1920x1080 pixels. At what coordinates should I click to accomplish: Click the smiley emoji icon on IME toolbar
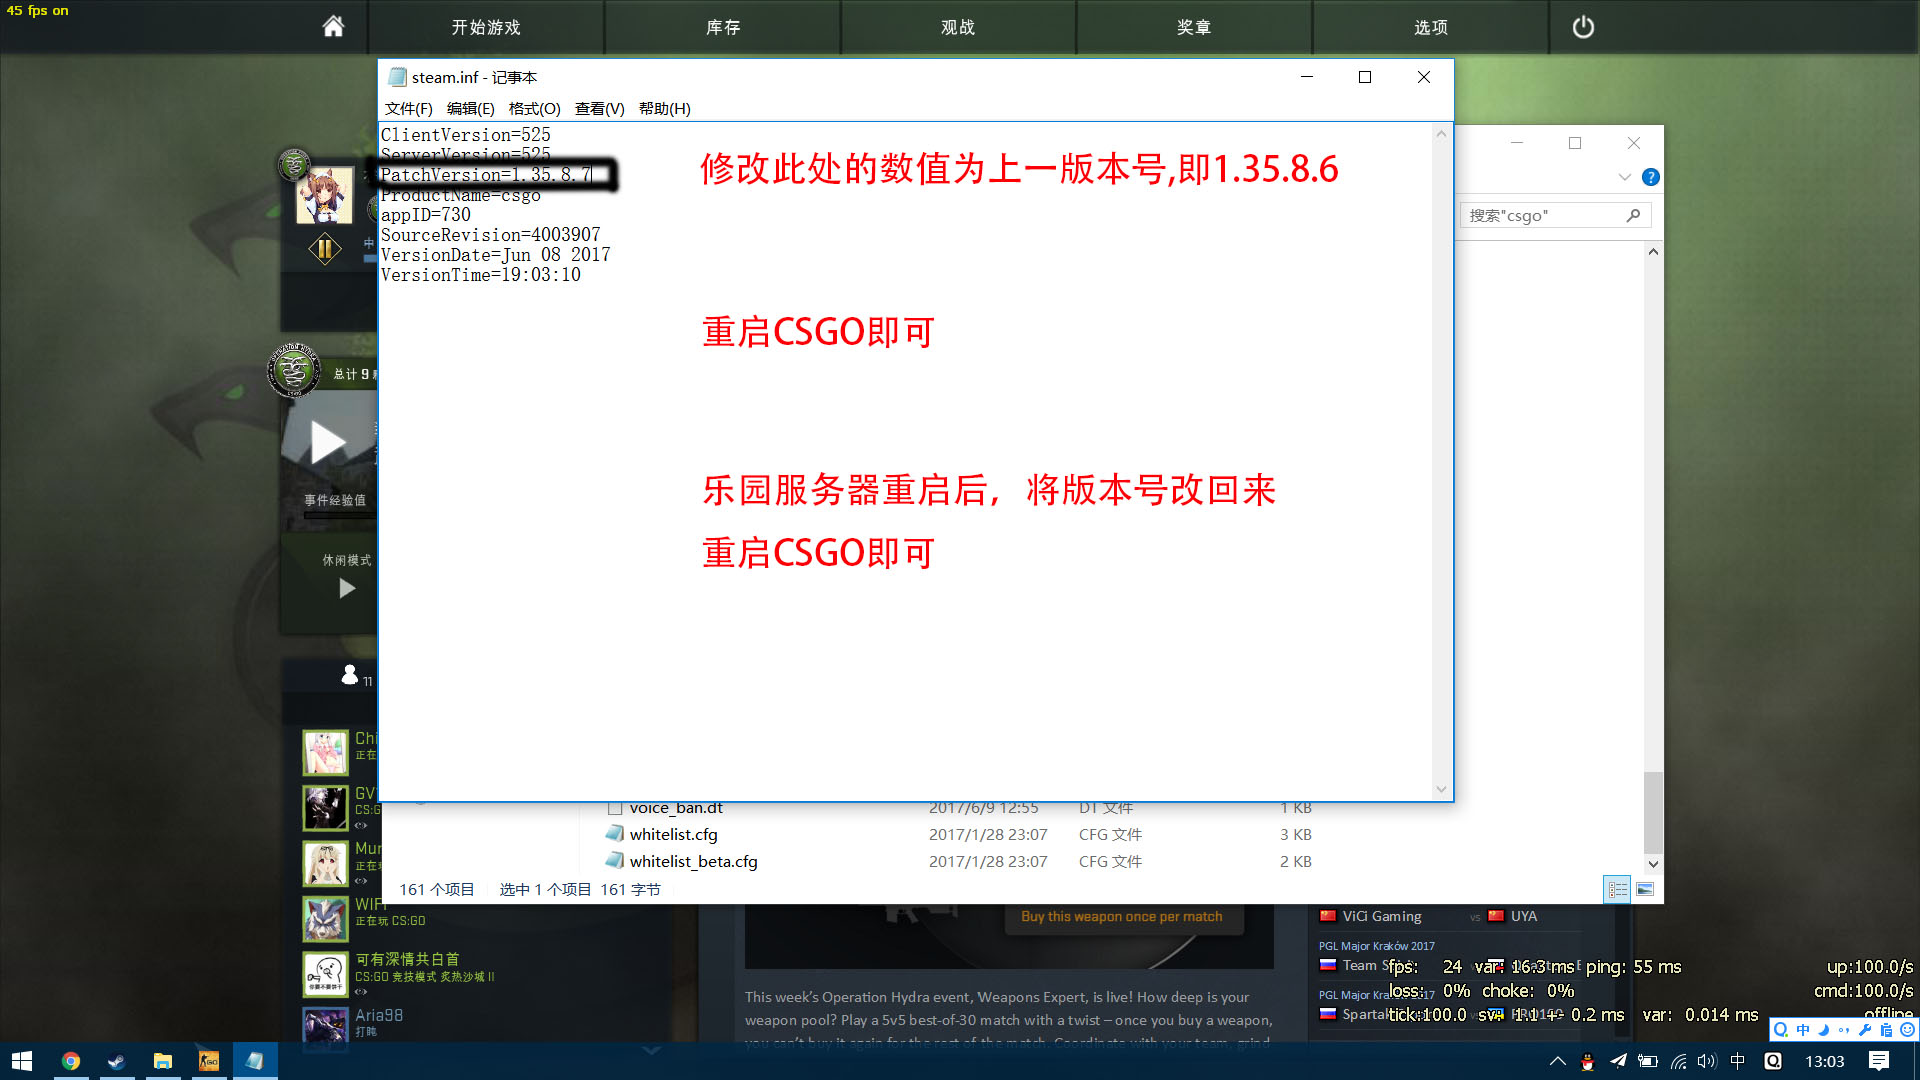pos(1907,1030)
